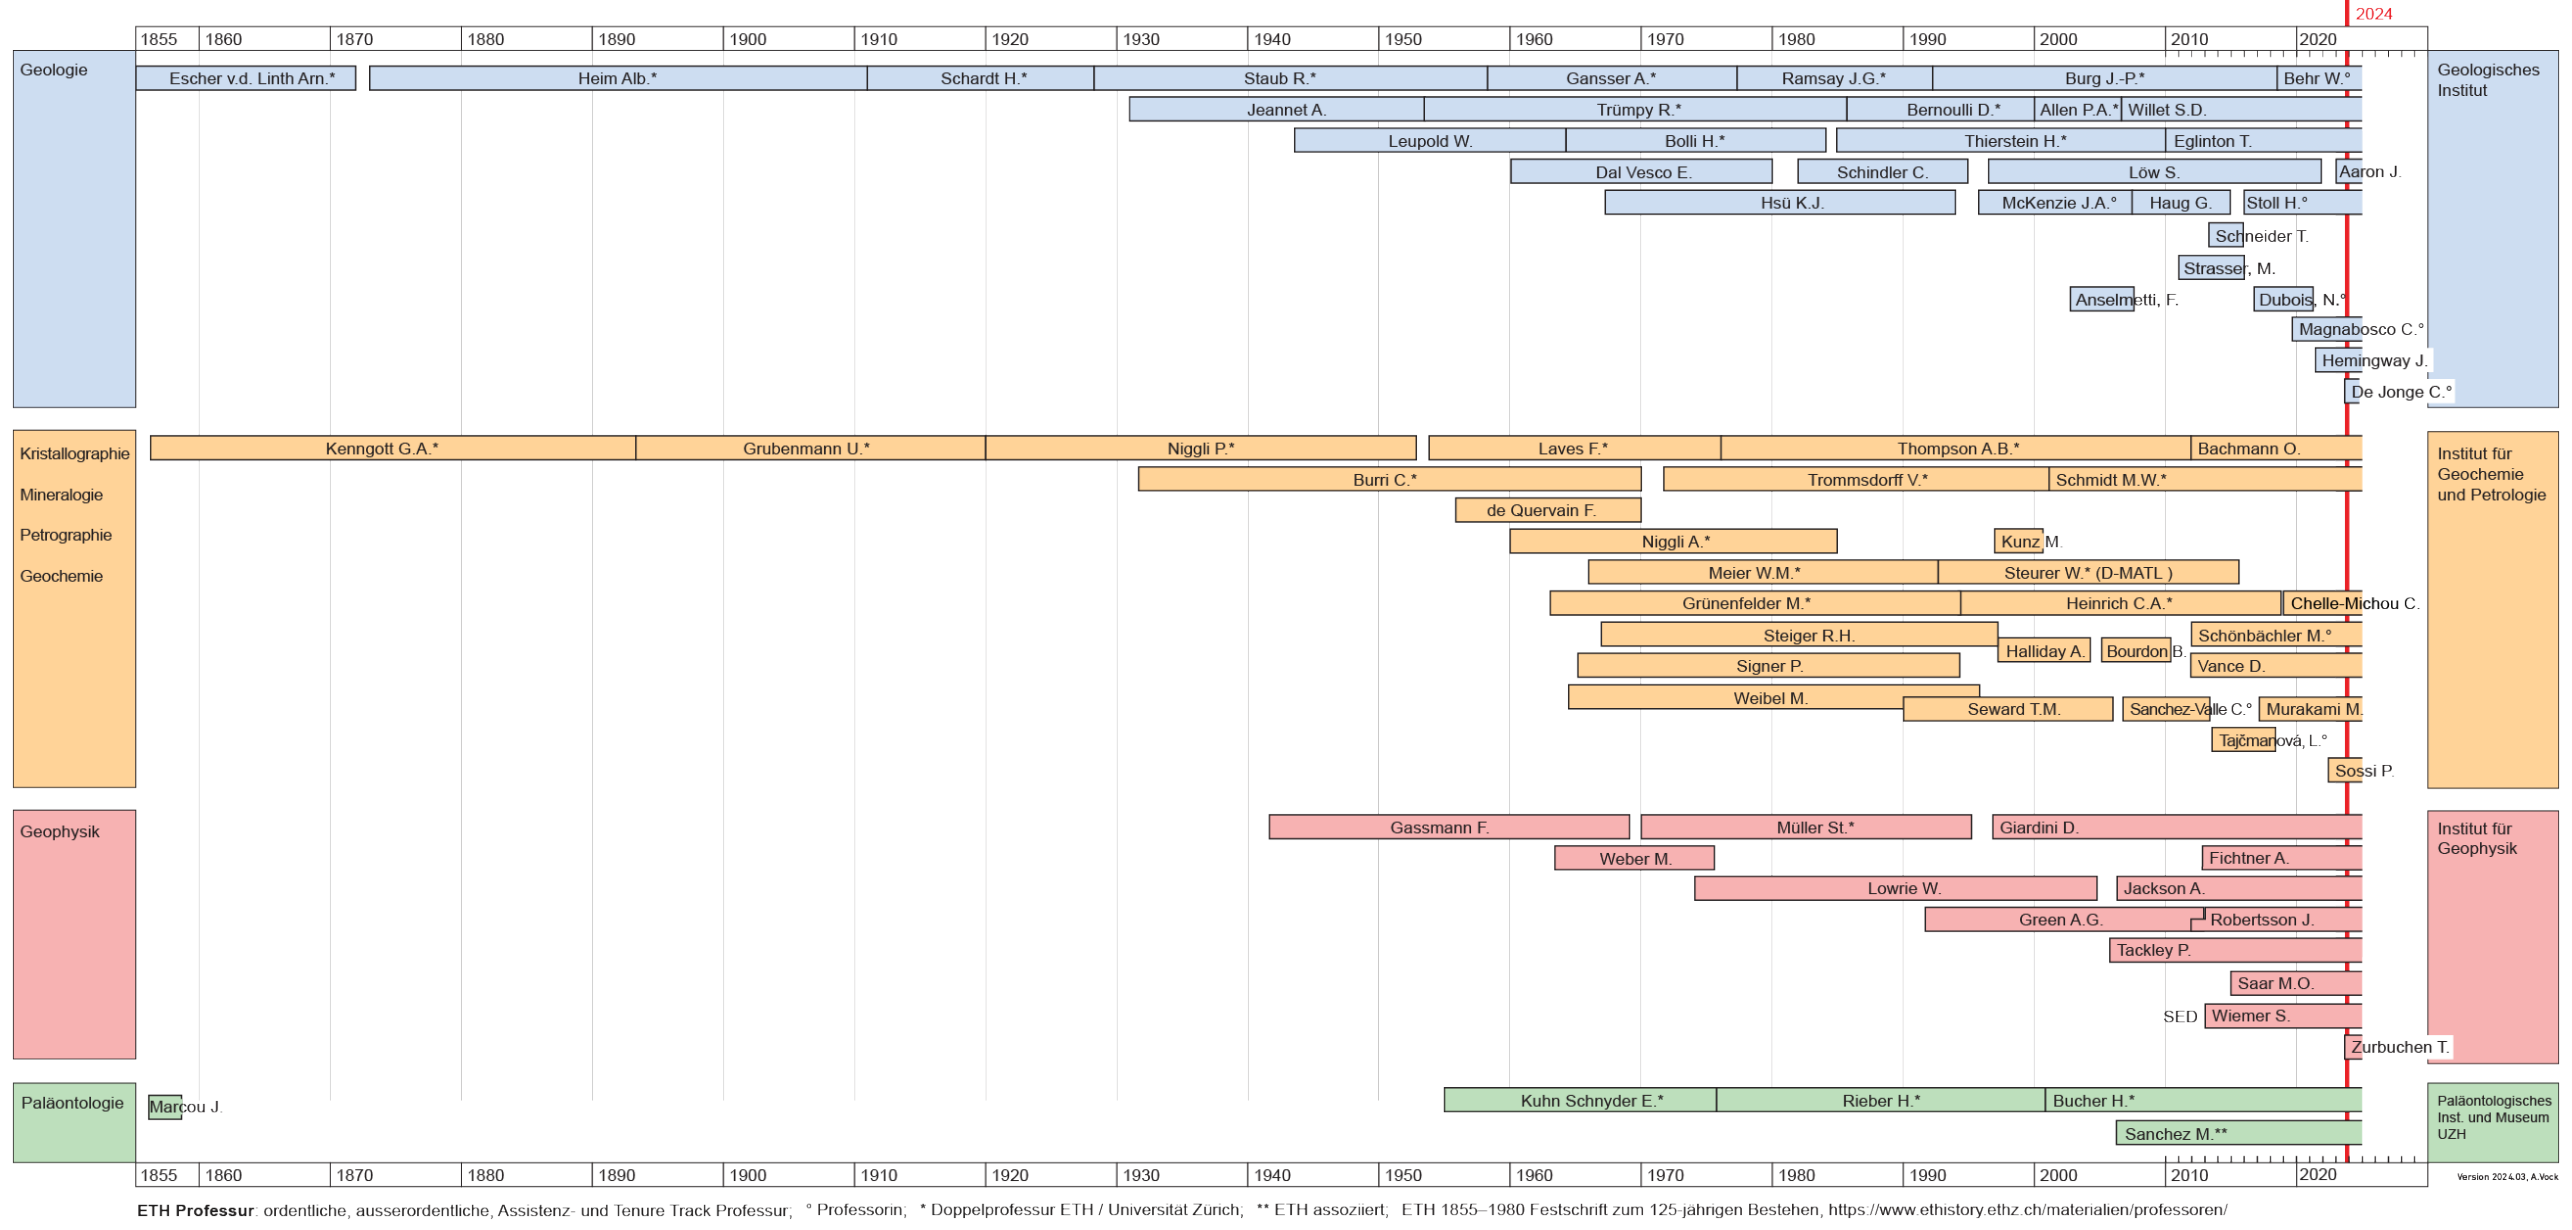Click the Schardt H.* bar
This screenshot has width=2572, height=1230.
pyautogui.click(x=980, y=78)
